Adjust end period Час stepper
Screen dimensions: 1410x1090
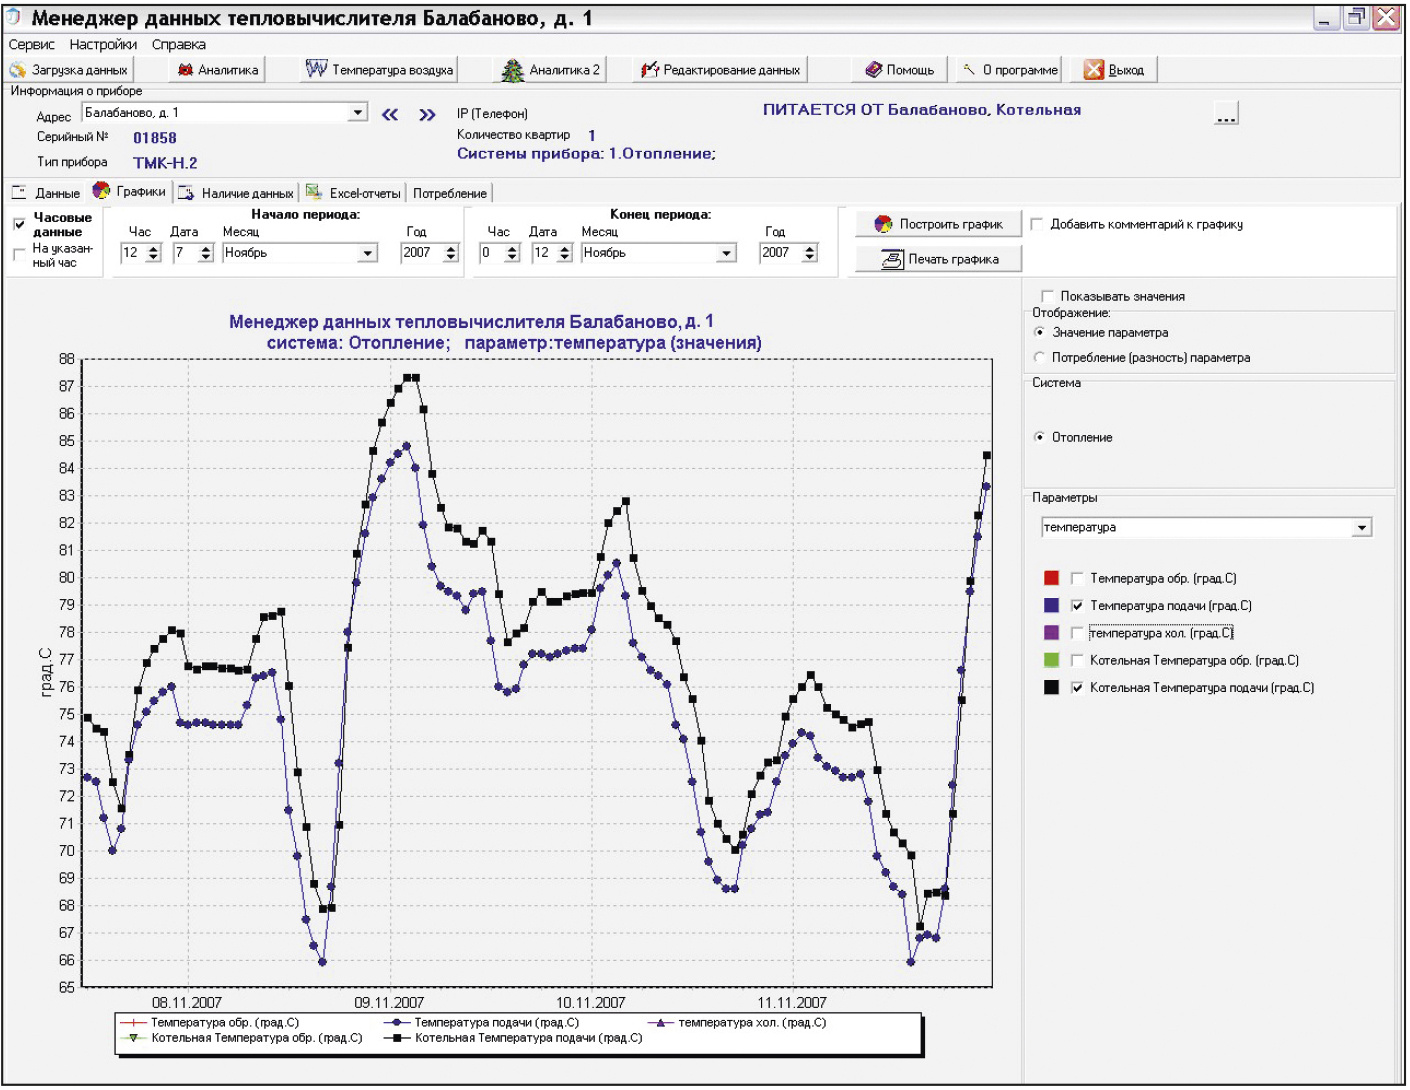coord(512,253)
